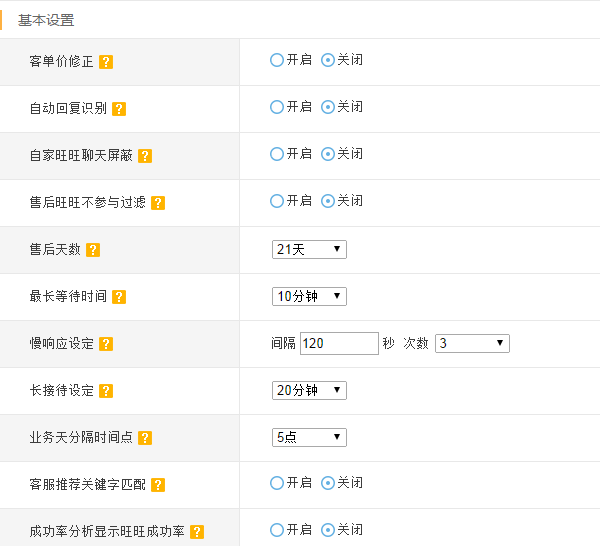Open help icon beside 客单价修正
Viewport: 600px width, 546px height.
click(x=106, y=62)
